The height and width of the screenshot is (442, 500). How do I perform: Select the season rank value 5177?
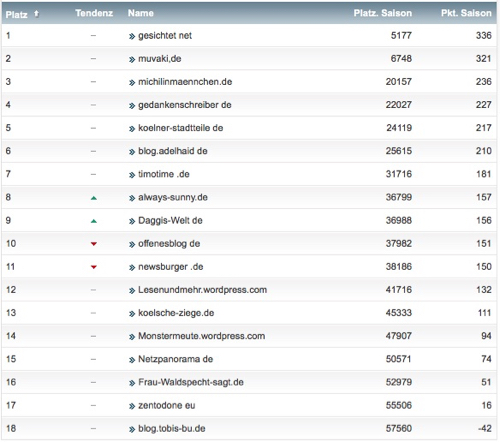click(x=401, y=35)
